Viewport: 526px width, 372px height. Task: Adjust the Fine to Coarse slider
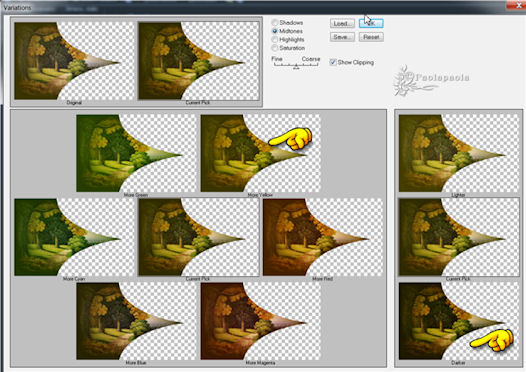click(296, 66)
